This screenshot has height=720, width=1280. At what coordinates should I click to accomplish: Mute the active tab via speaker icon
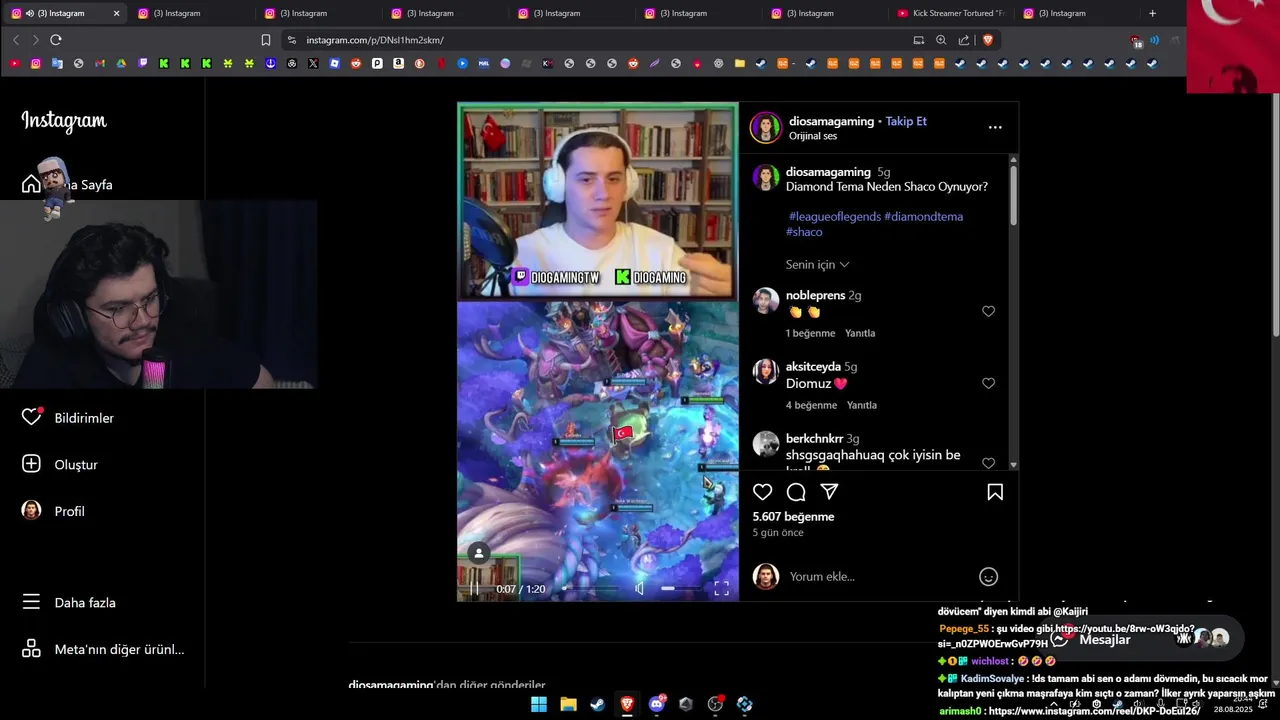[x=29, y=13]
